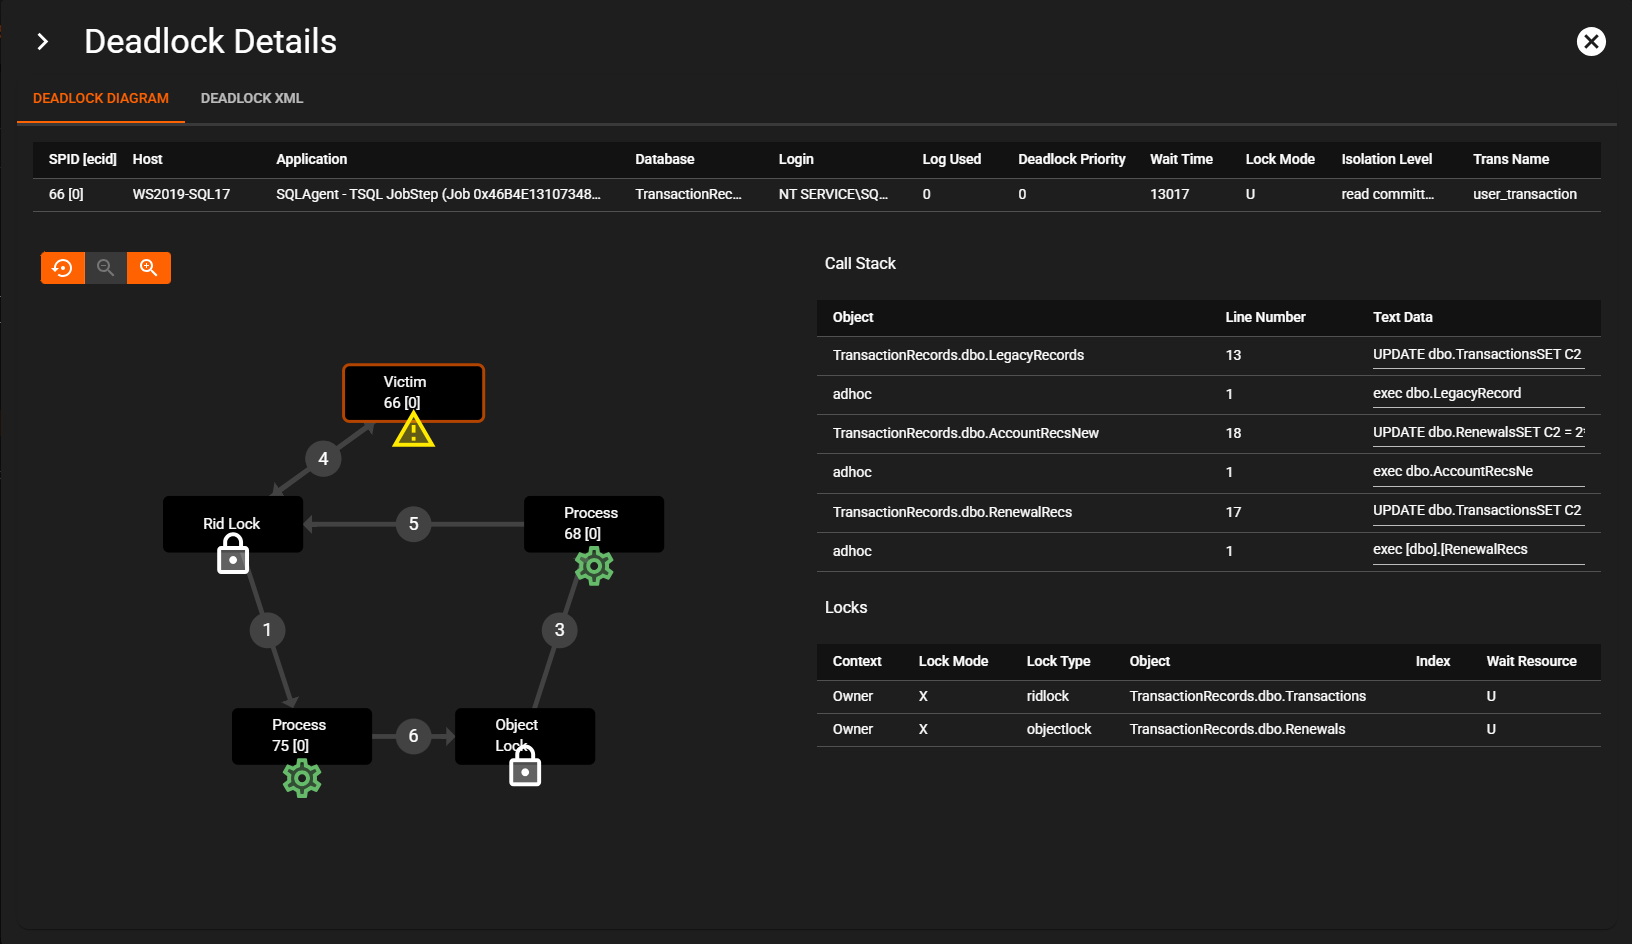Click the zoom in magnifier icon
This screenshot has height=944, width=1632.
149,268
